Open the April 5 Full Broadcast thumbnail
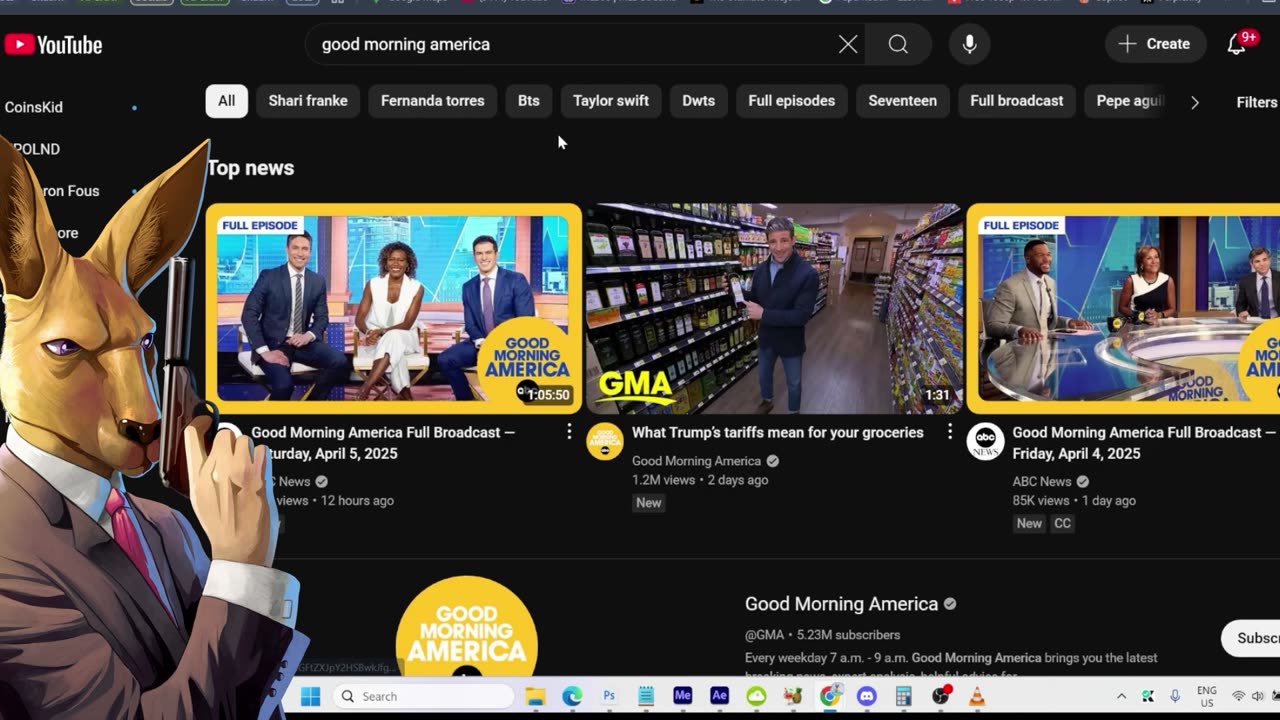The image size is (1280, 720). tap(394, 308)
